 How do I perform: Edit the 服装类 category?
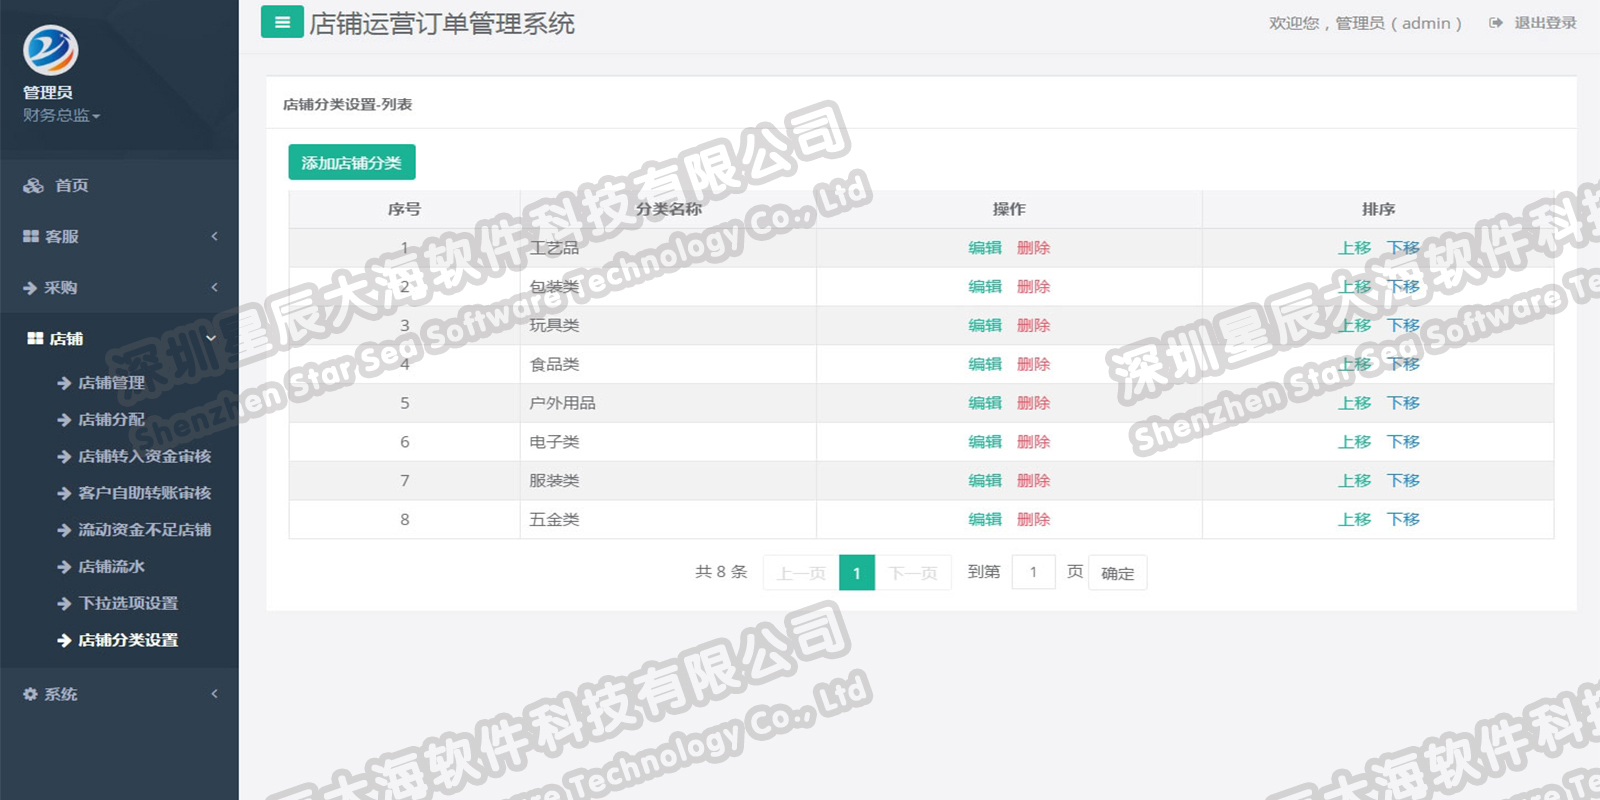[985, 481]
